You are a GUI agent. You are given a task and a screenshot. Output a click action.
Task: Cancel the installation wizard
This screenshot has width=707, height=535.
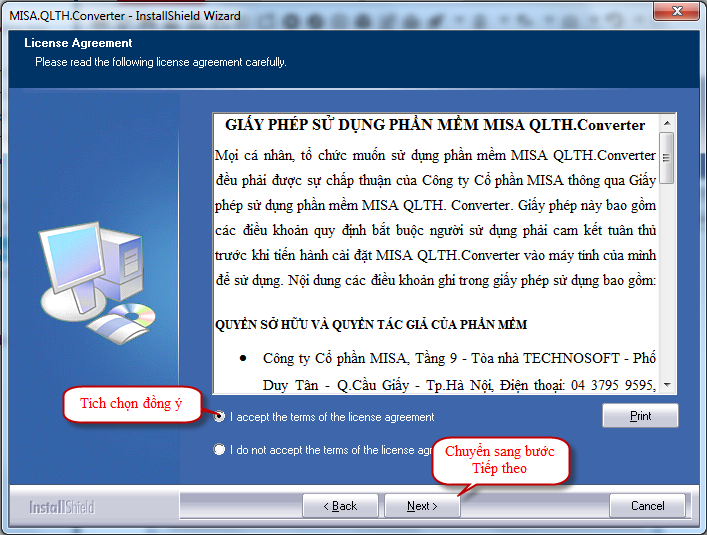(x=647, y=506)
